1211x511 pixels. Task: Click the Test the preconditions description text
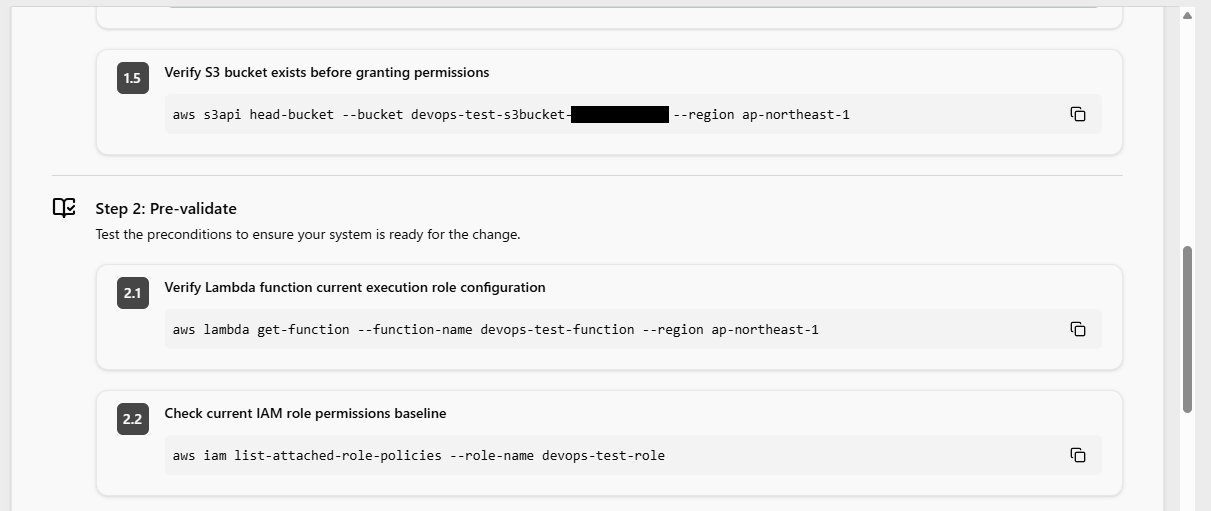(x=308, y=235)
